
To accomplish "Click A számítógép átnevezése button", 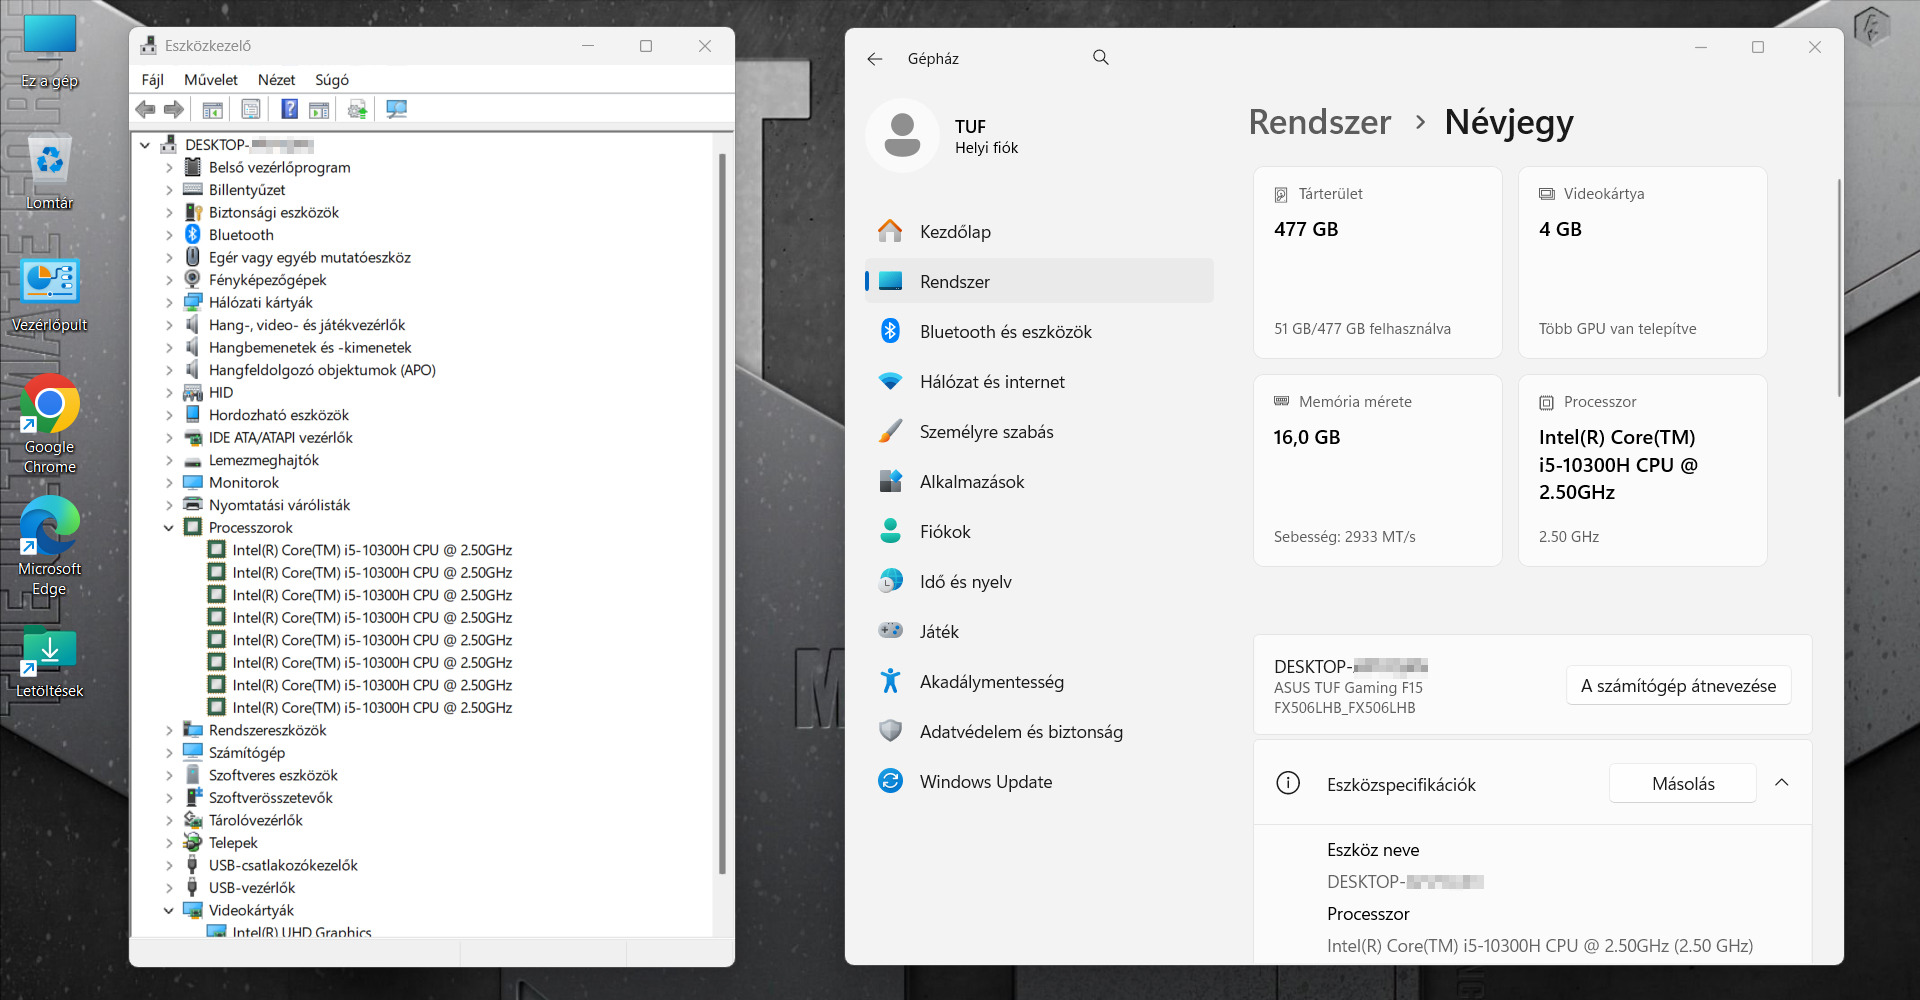I will coord(1678,686).
